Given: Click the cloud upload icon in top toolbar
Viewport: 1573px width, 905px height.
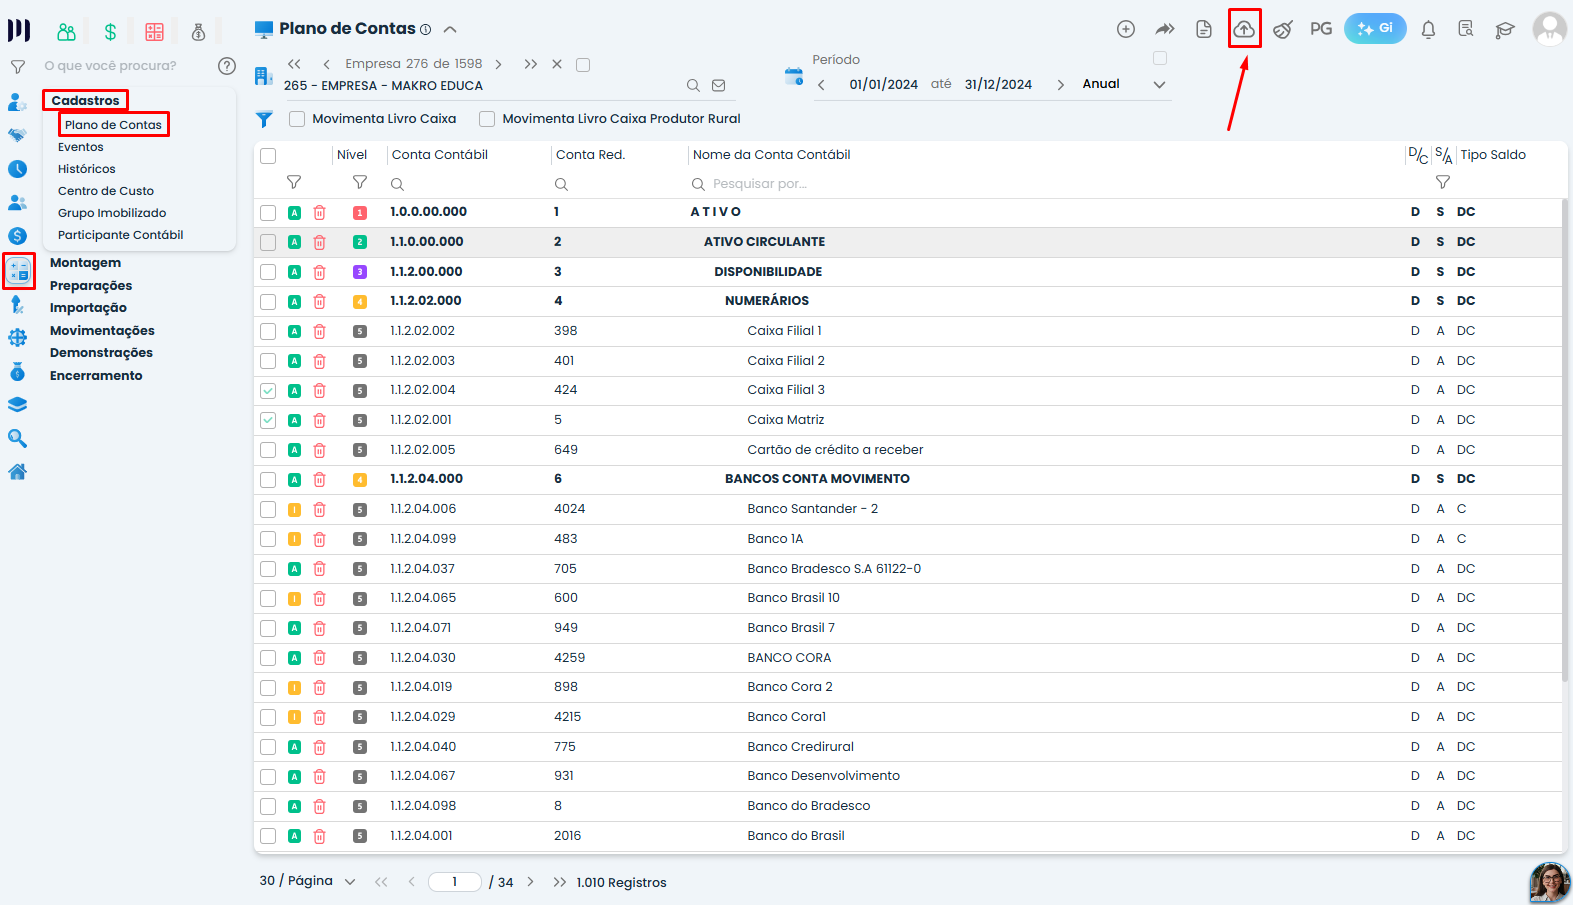Looking at the screenshot, I should click(1244, 29).
